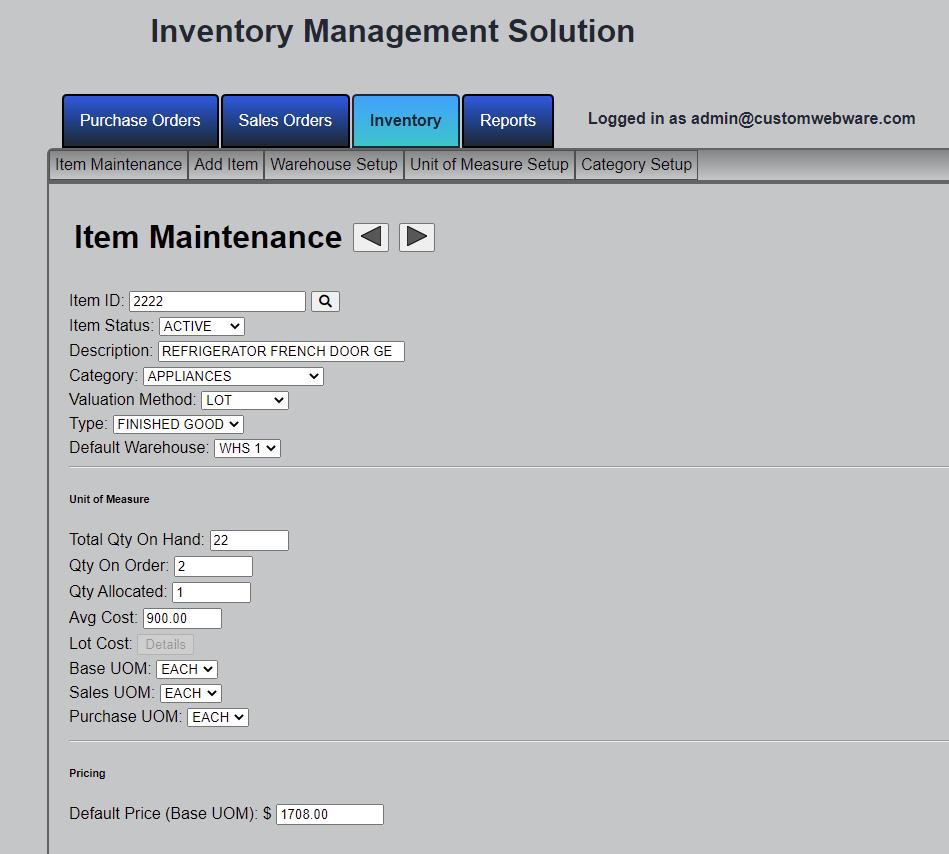The image size is (949, 854).
Task: Focus the Total Qty On Hand field
Action: 249,540
